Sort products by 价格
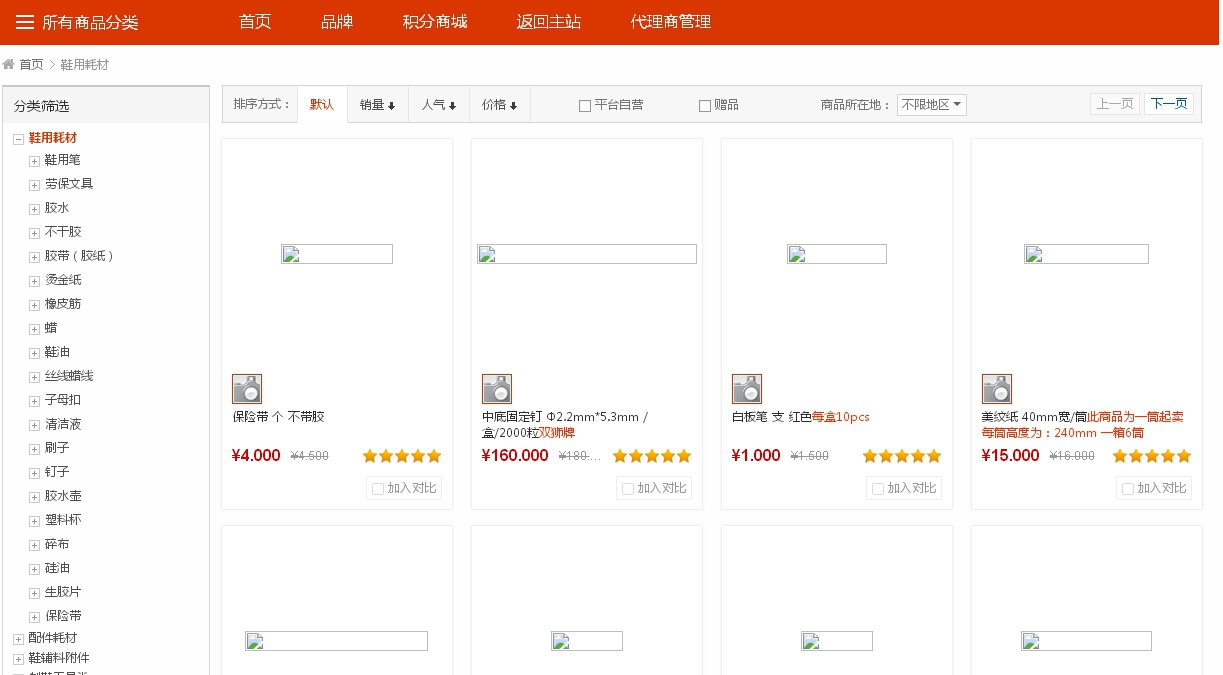 click(x=500, y=105)
